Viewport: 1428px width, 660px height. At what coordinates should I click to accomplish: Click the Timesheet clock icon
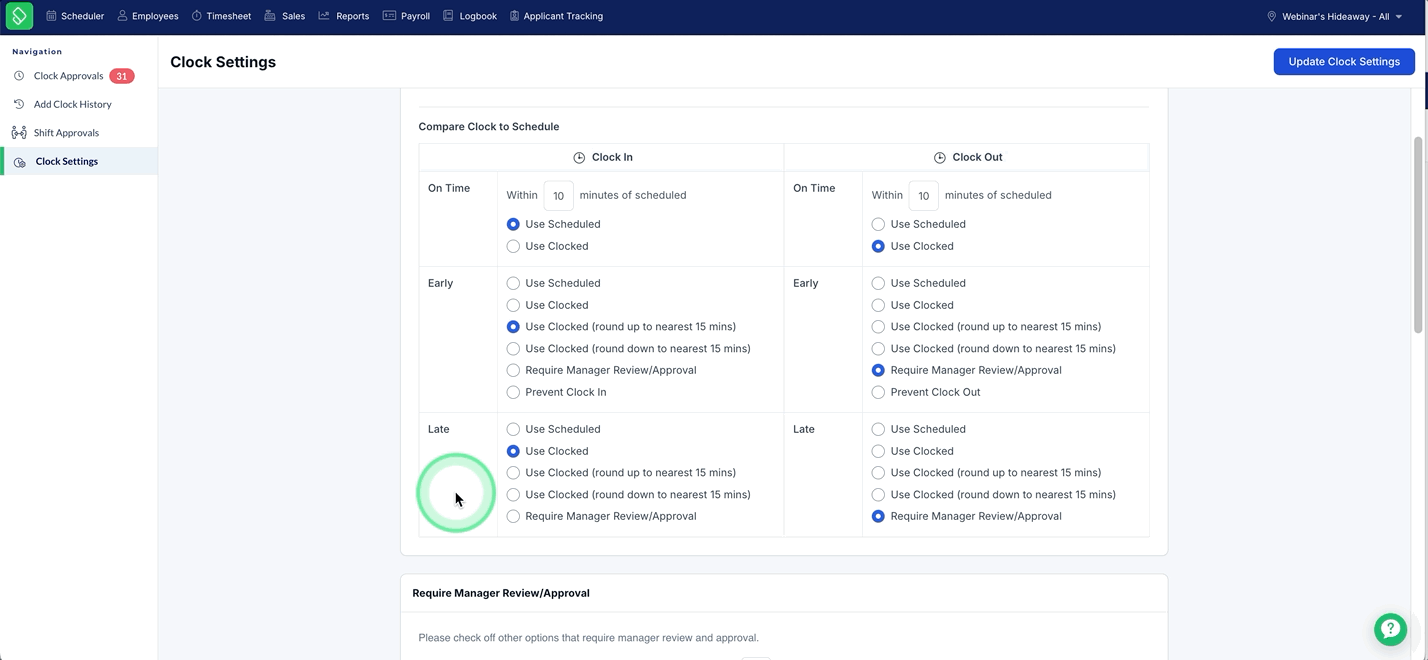point(197,16)
